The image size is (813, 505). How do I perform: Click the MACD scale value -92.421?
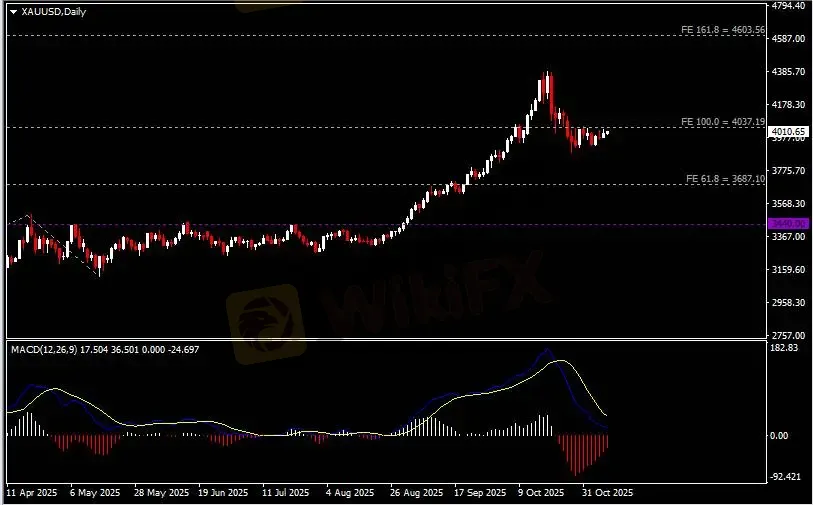785,476
